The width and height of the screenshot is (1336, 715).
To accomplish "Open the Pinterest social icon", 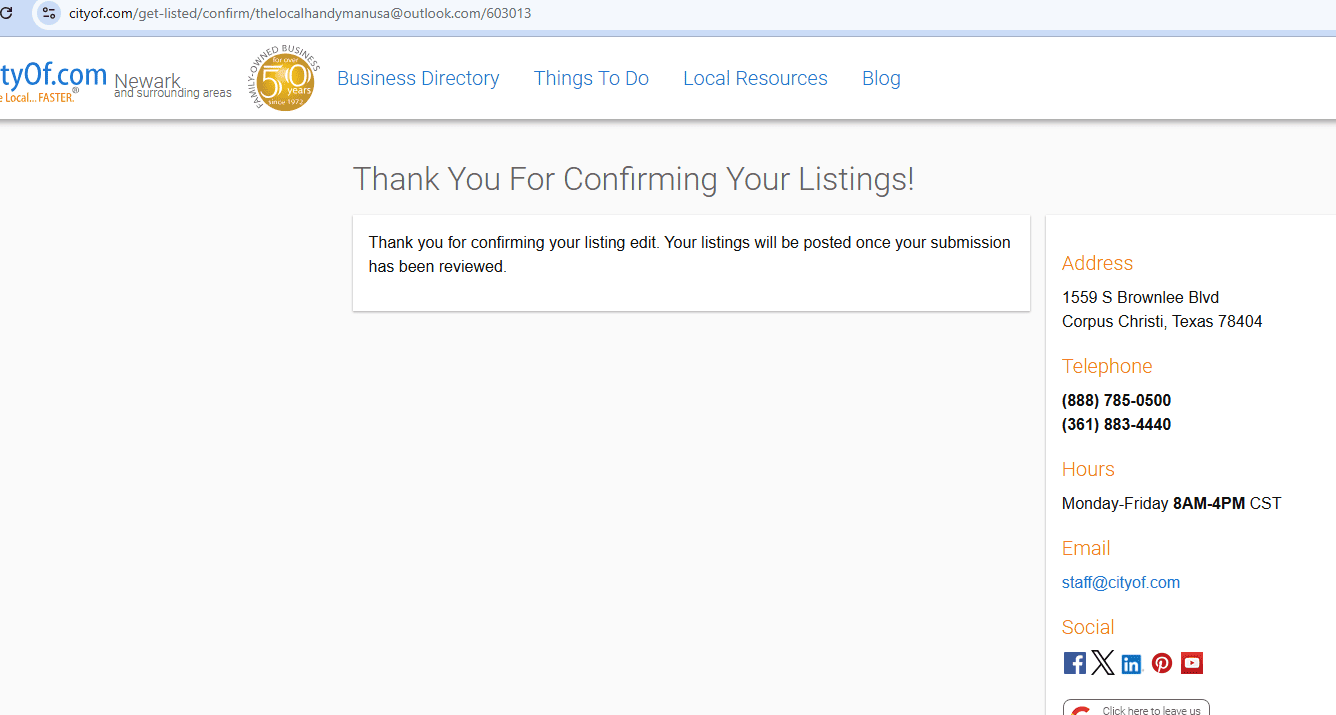I will [x=1162, y=663].
